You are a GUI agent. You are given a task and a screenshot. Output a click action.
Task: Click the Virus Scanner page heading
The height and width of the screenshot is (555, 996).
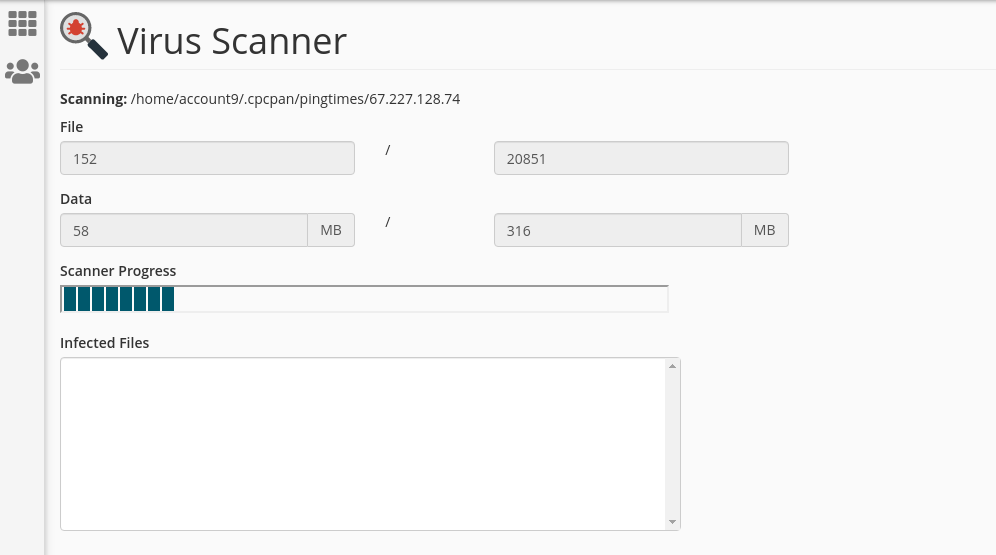click(x=232, y=41)
